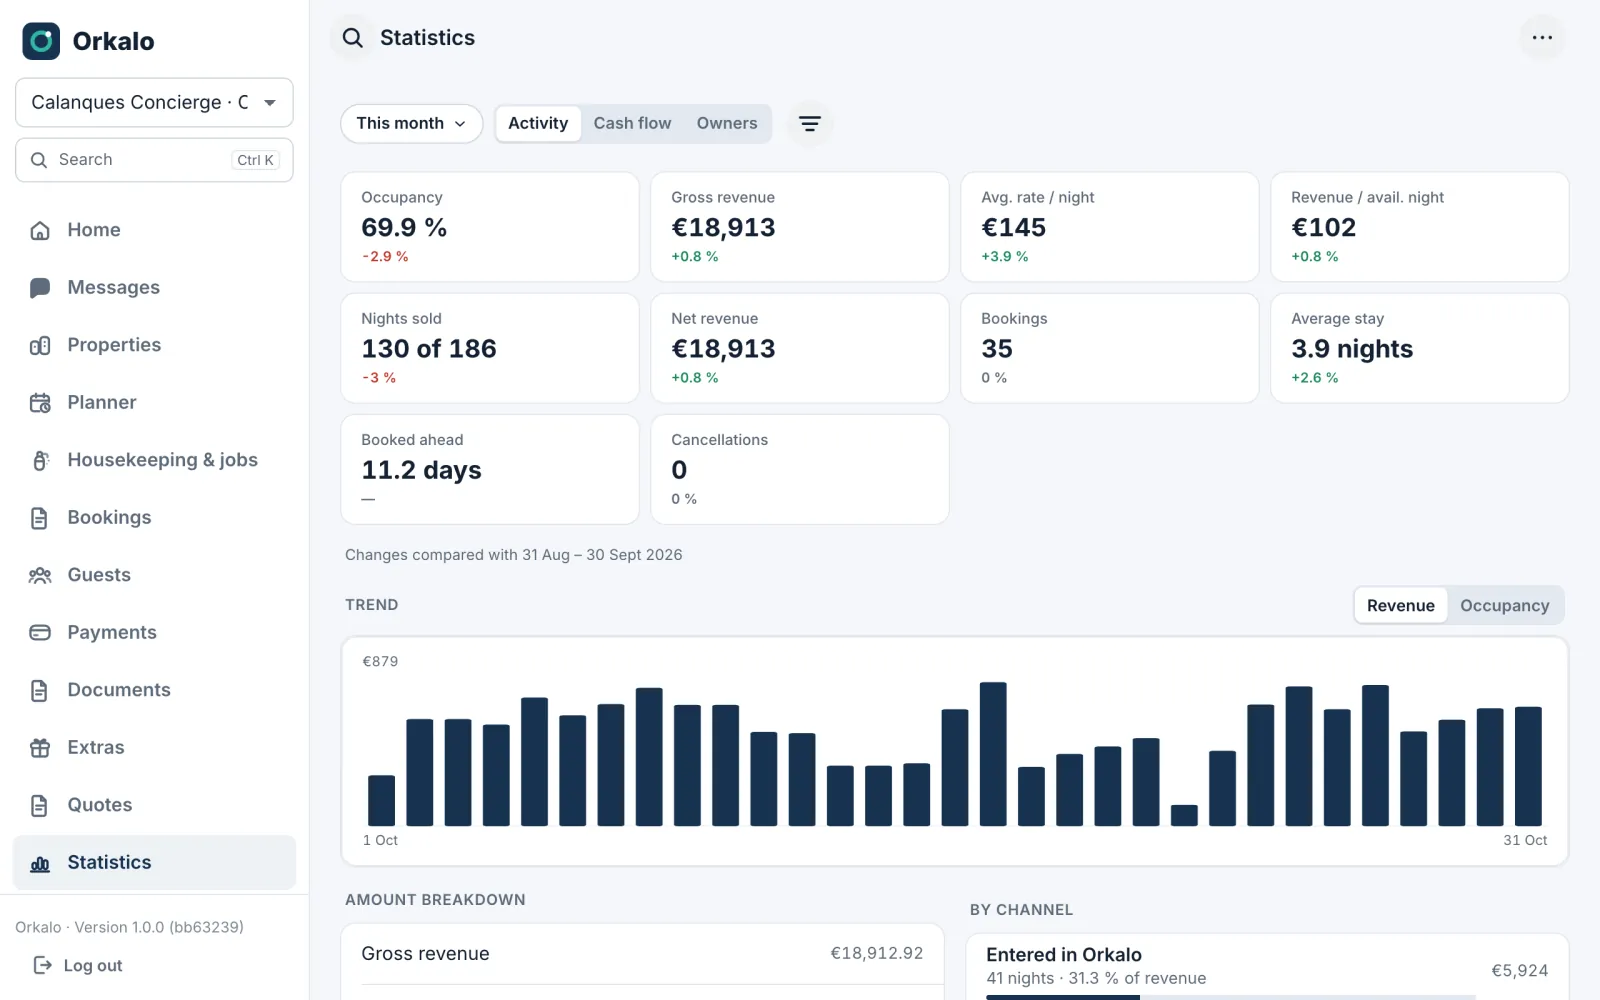Open the filter icon next to Owners tab
This screenshot has width=1600, height=1000.
click(810, 124)
